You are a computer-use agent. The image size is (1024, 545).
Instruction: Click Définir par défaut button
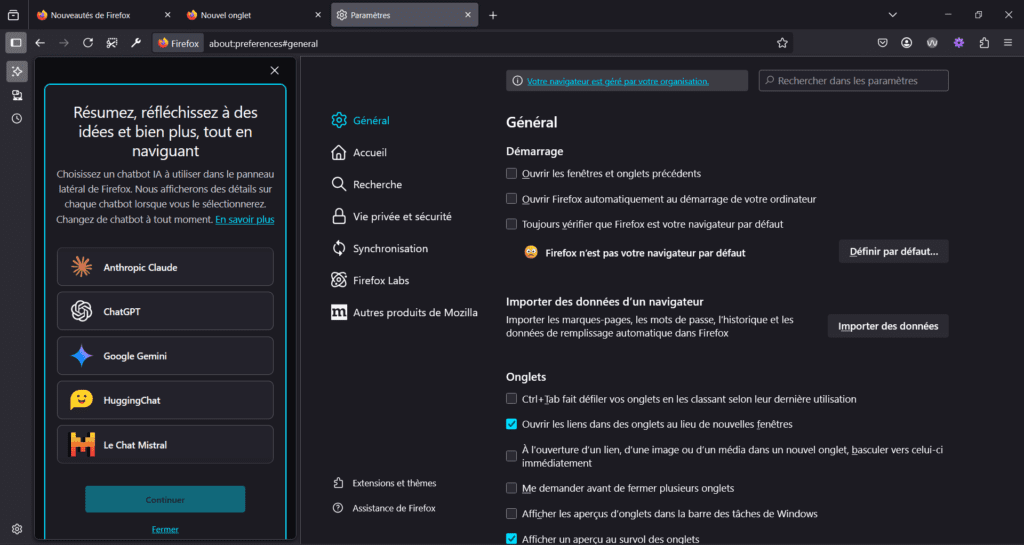tap(893, 251)
